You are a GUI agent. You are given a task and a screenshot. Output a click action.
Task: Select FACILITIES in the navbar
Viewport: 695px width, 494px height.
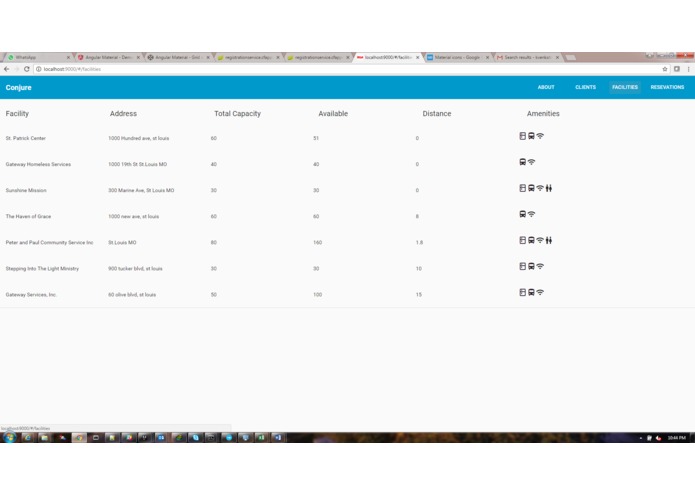pyautogui.click(x=625, y=87)
